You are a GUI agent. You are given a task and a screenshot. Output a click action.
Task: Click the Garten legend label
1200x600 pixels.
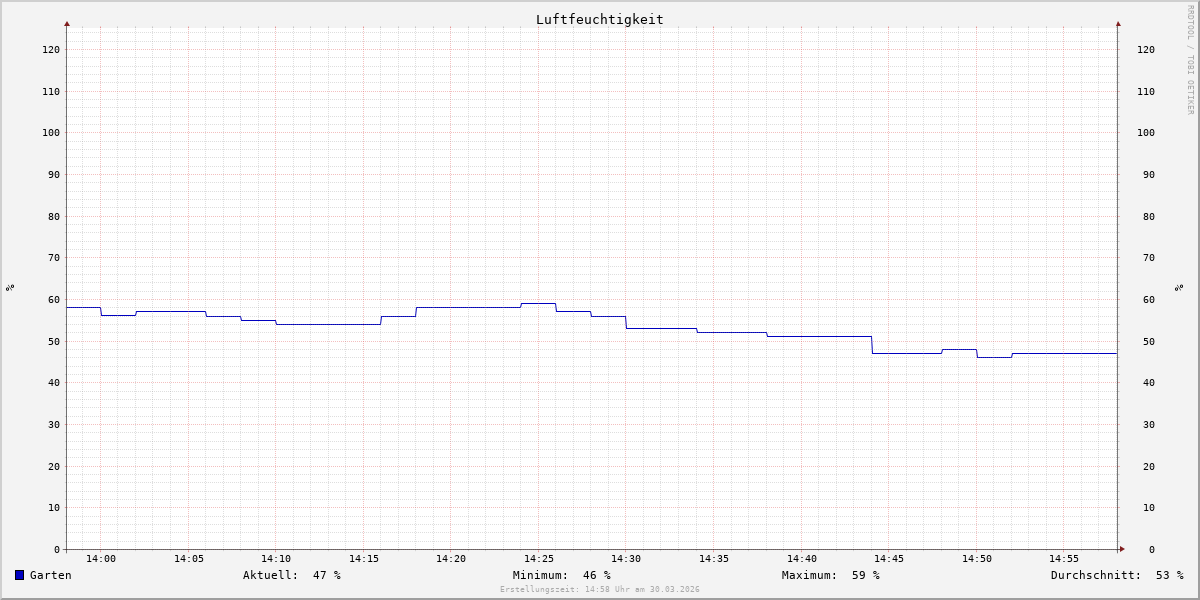pyautogui.click(x=50, y=575)
